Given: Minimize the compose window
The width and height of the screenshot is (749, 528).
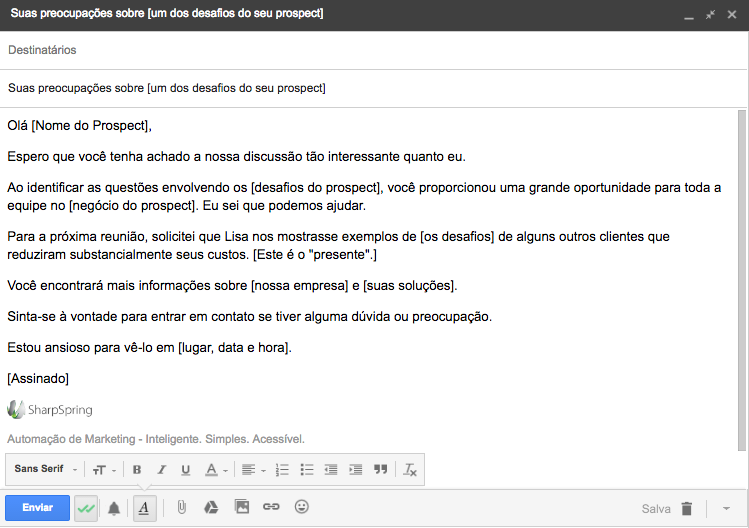Looking at the screenshot, I should (689, 16).
